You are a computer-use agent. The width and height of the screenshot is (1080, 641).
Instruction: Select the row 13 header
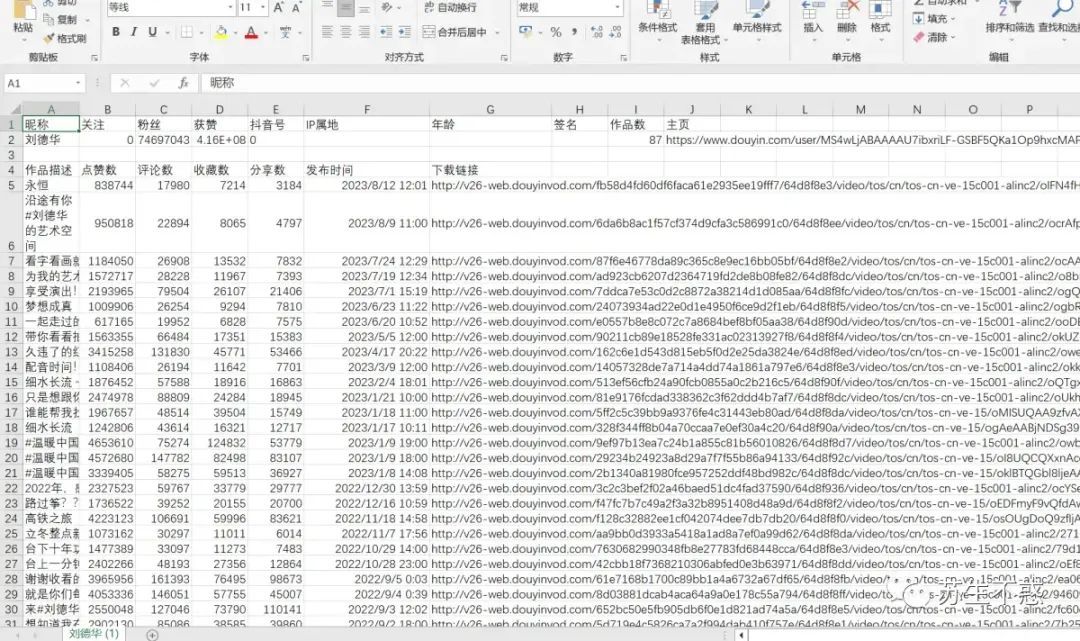pyautogui.click(x=11, y=352)
